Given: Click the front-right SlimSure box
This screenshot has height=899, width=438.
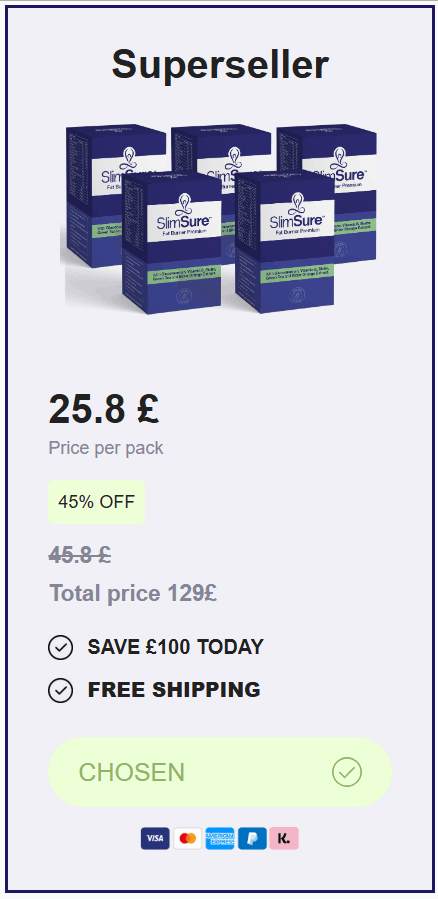Looking at the screenshot, I should click(284, 243).
